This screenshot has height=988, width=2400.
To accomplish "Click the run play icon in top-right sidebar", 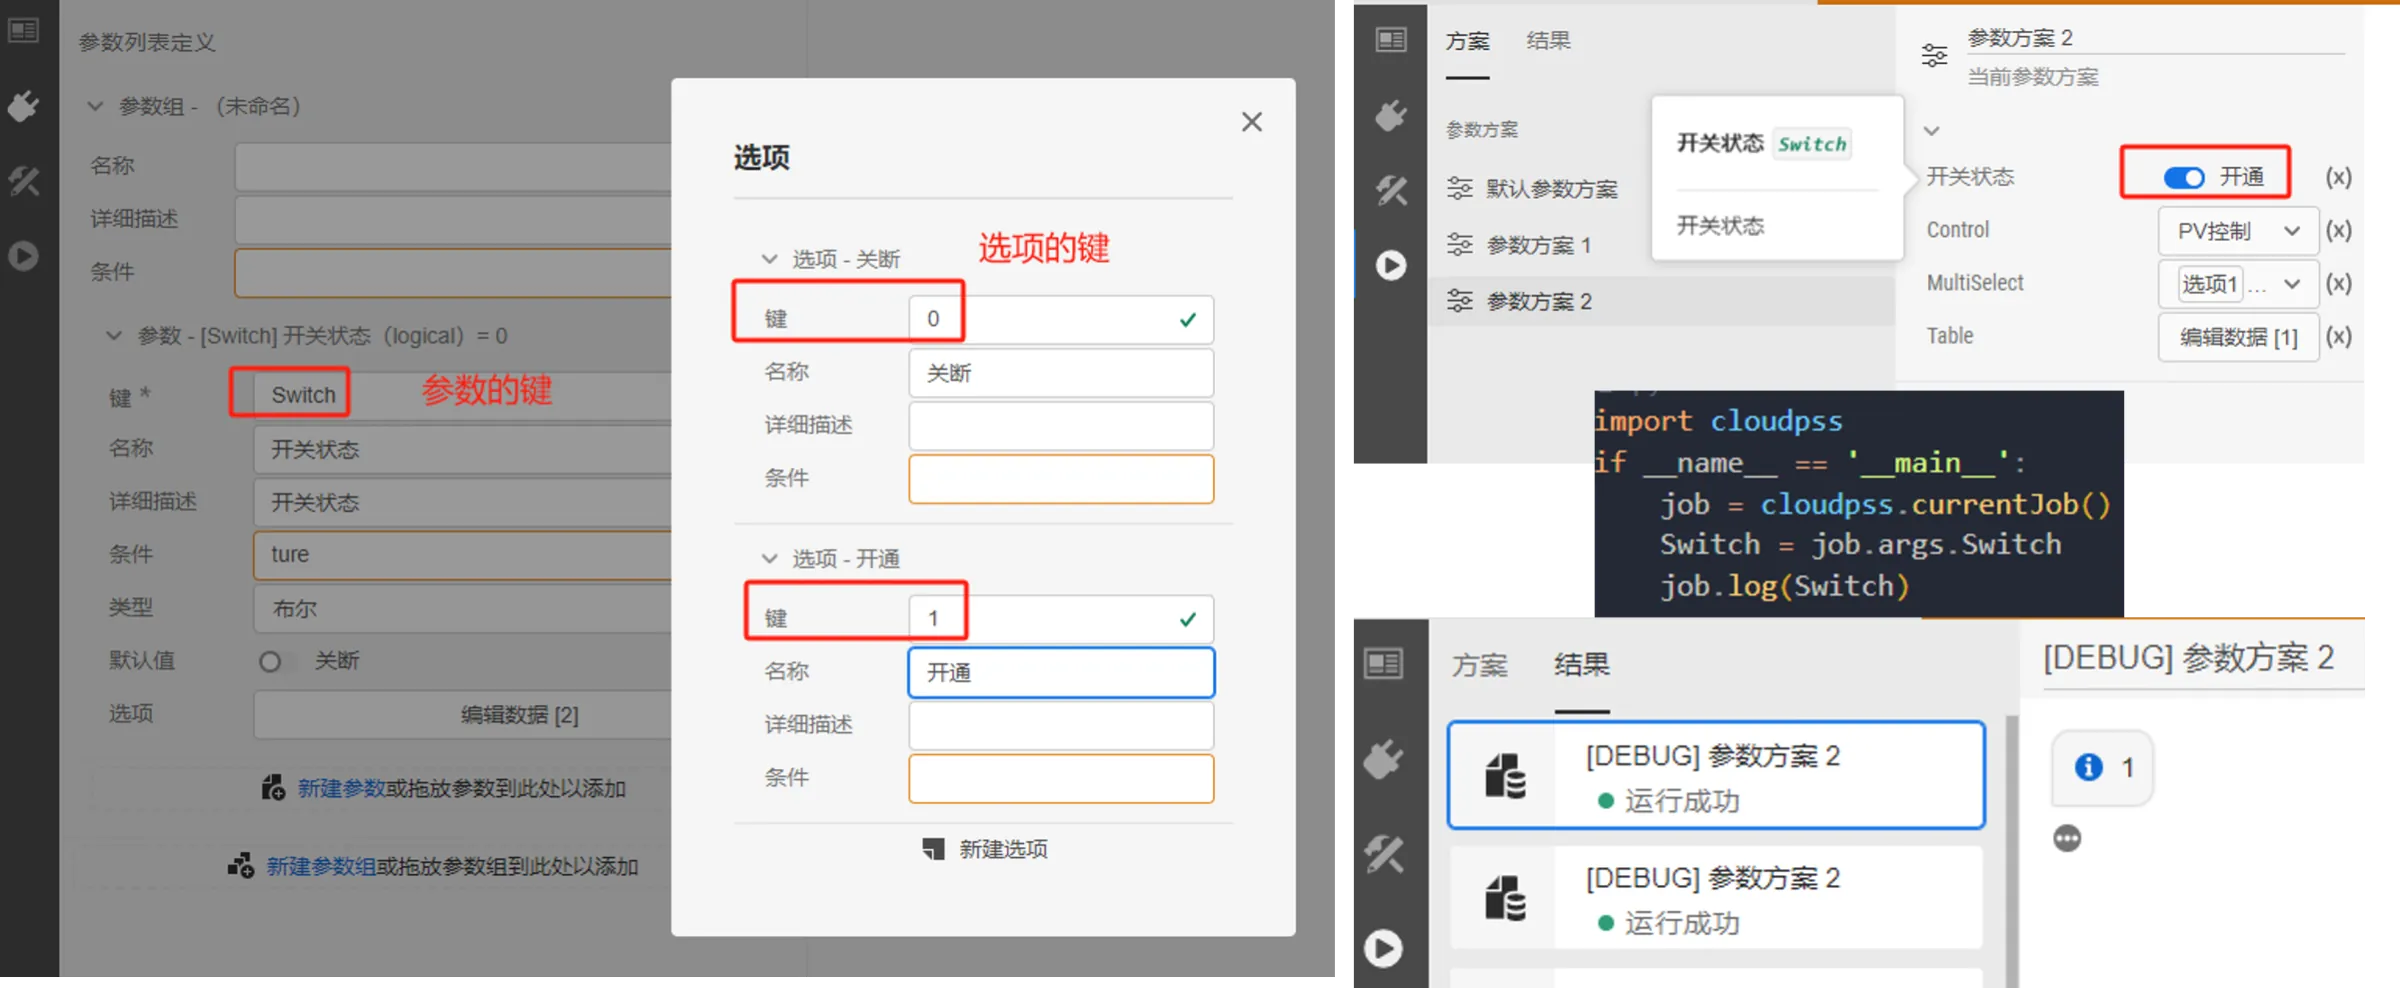I will click(1390, 265).
